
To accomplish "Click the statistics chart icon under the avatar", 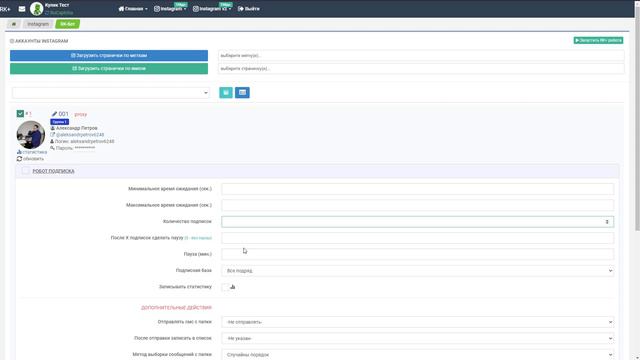I will (x=19, y=152).
